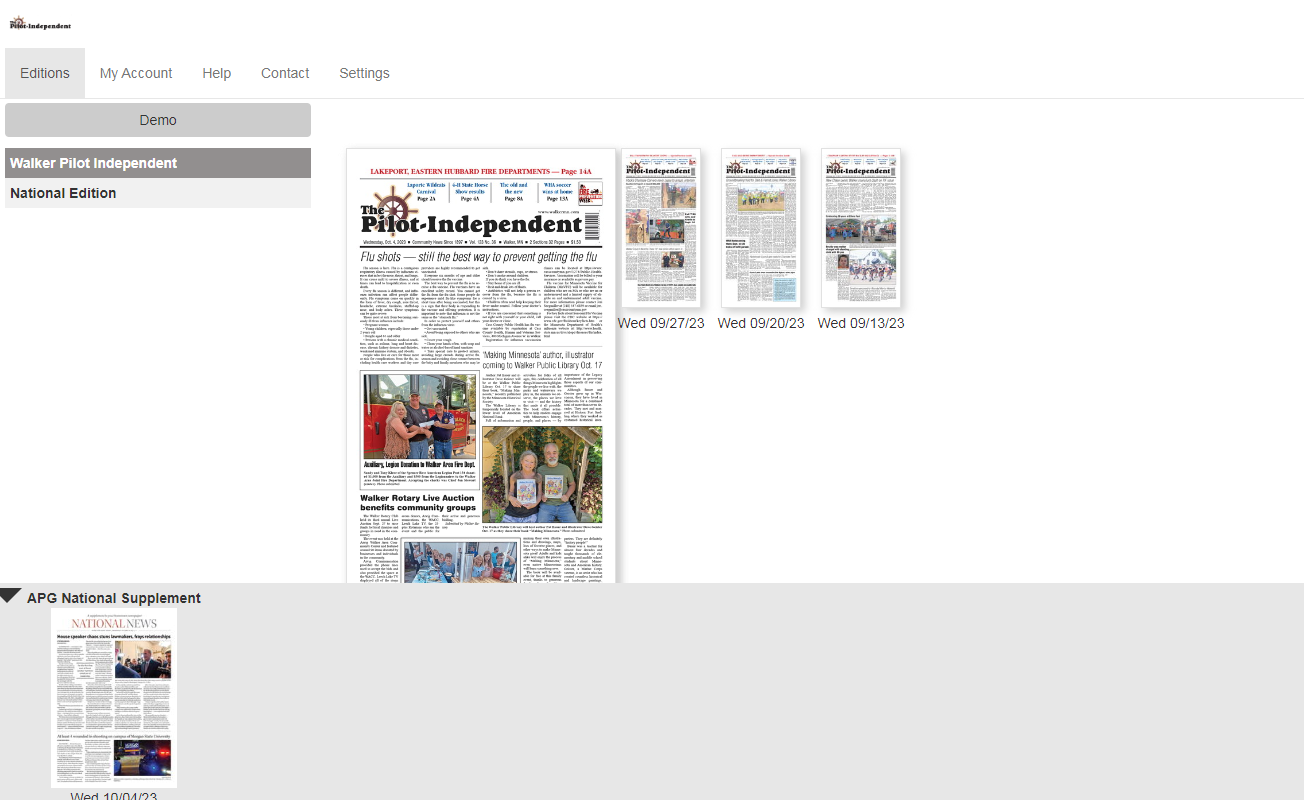The height and width of the screenshot is (800, 1304).
Task: Click the Pilot-Independent logo at top
Action: 40,24
